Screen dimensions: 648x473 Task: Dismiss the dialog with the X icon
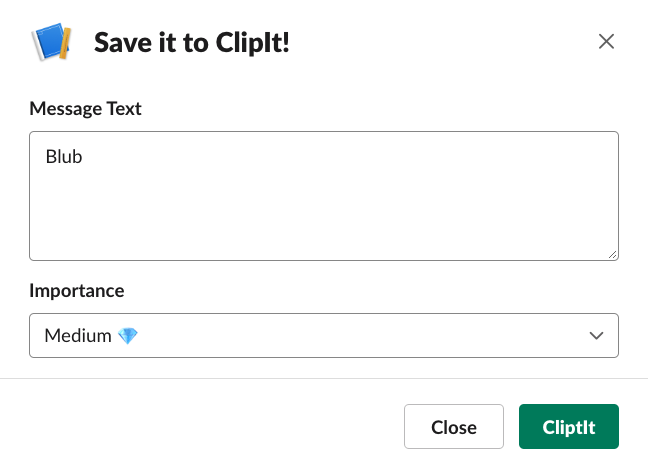click(606, 41)
